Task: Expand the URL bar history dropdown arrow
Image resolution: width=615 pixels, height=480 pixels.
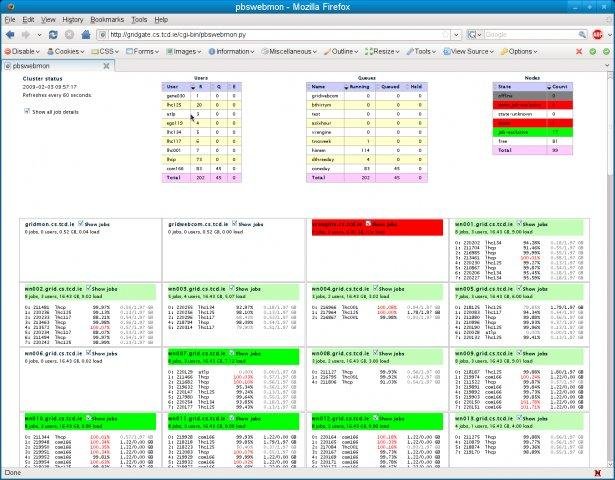Action: (x=456, y=35)
